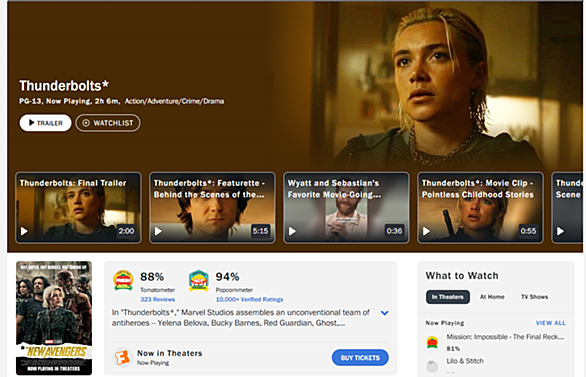Click the tomato score icon for Mission: Impossible
The image size is (586, 377).
point(432,342)
